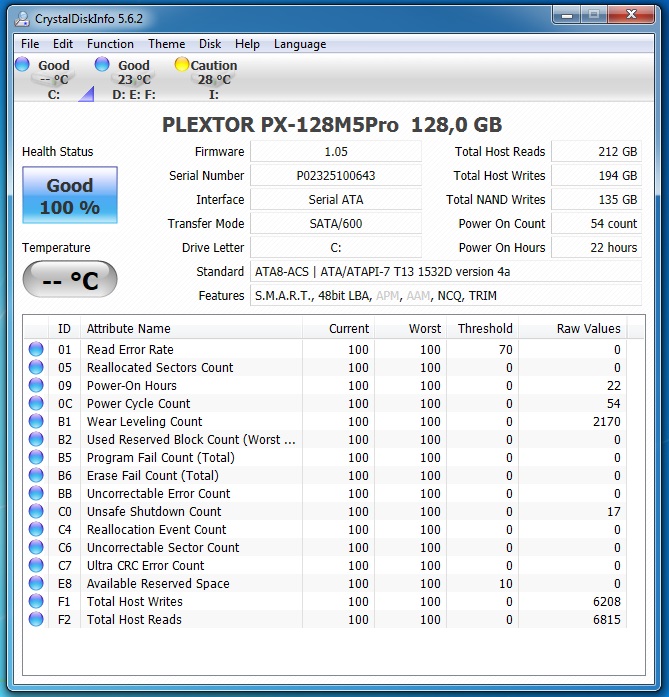This screenshot has width=669, height=697.
Task: Select the yellow Caution icon for drive I:
Action: 181,65
